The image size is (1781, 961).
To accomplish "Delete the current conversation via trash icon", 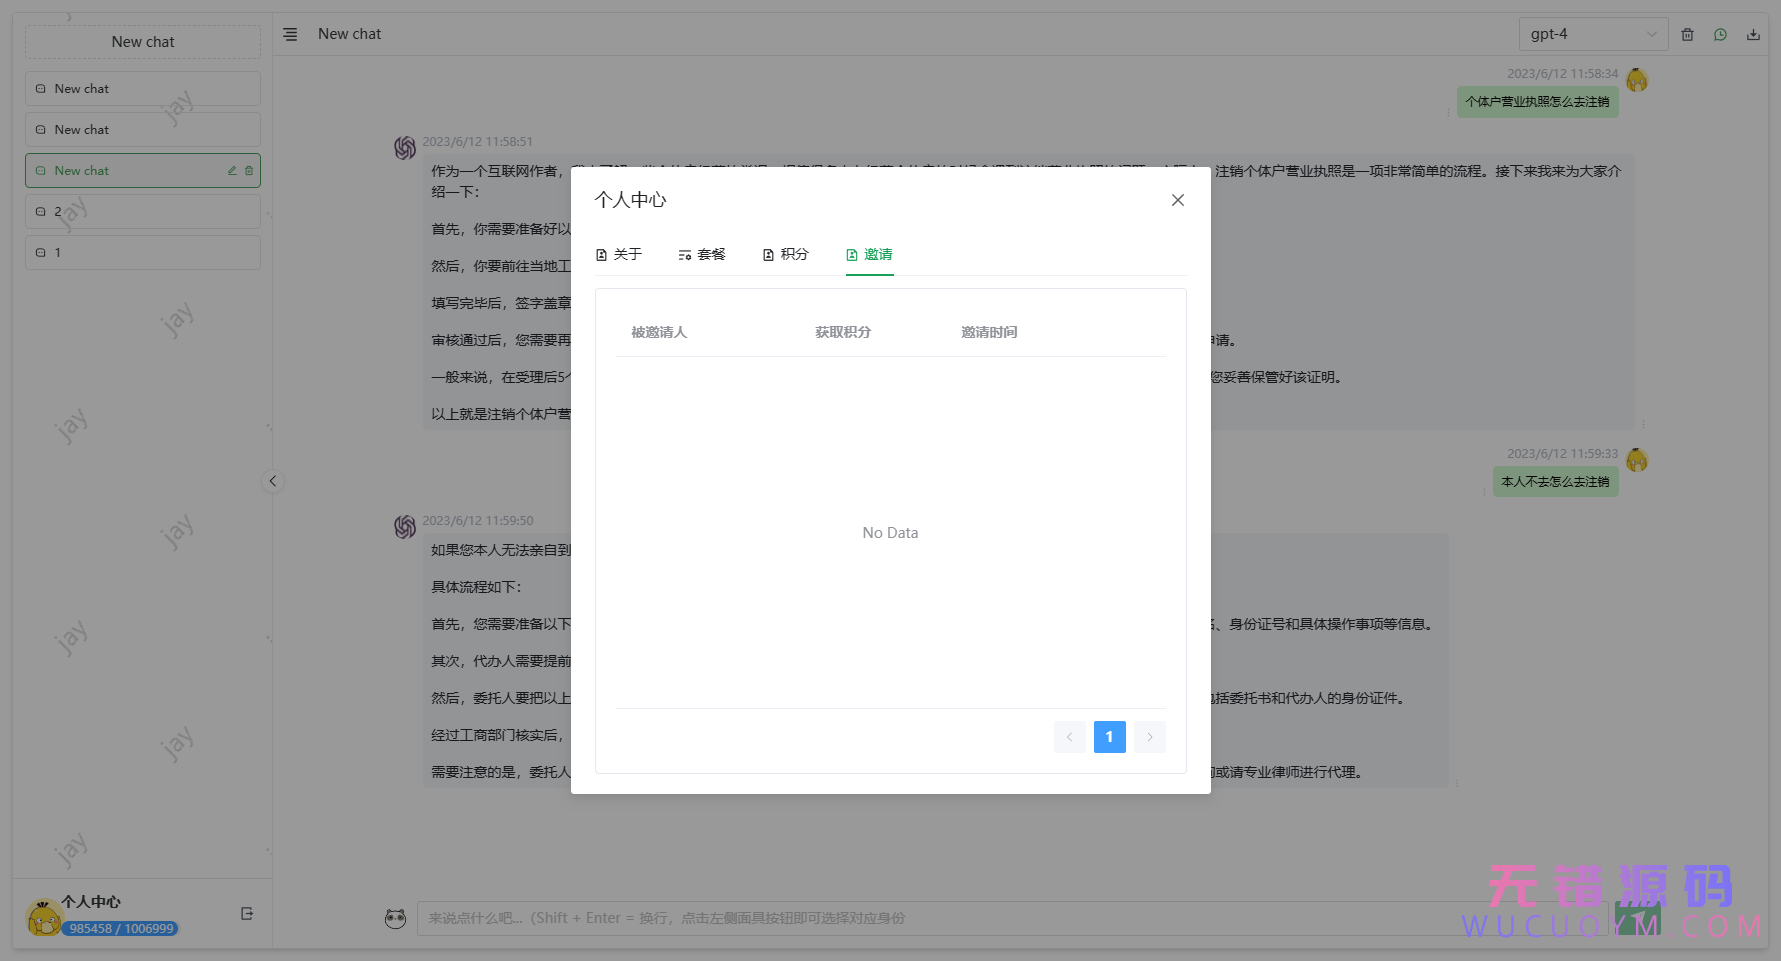I will (1687, 34).
